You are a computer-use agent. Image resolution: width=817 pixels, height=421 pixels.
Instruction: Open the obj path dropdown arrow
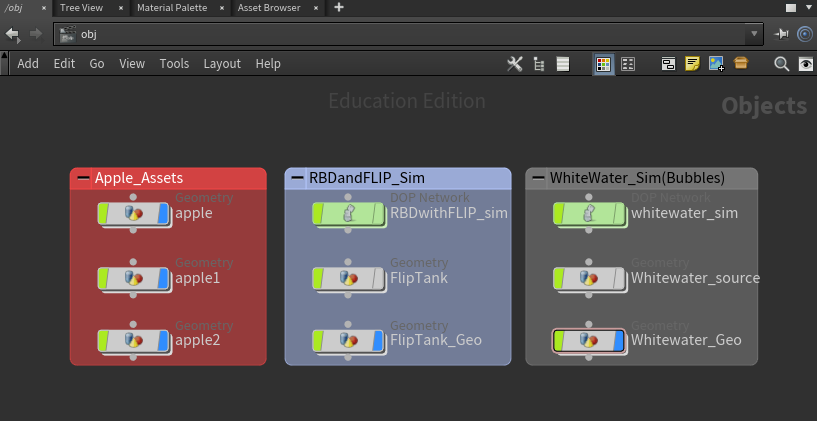coord(754,34)
